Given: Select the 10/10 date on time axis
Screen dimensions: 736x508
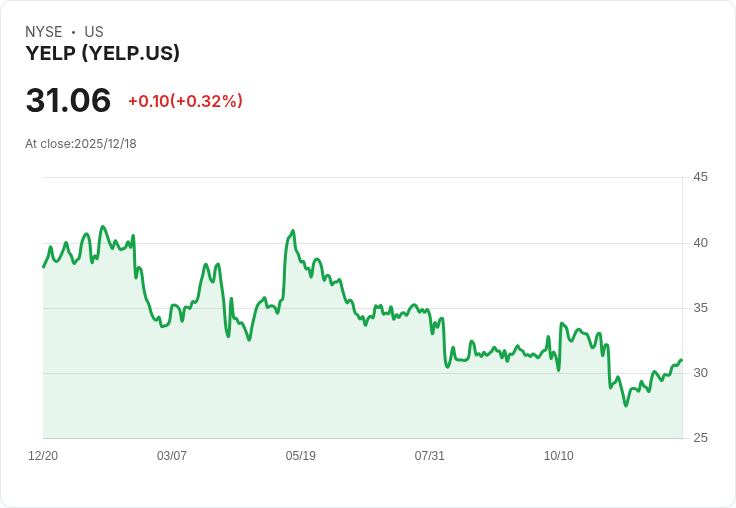Looking at the screenshot, I should [559, 456].
